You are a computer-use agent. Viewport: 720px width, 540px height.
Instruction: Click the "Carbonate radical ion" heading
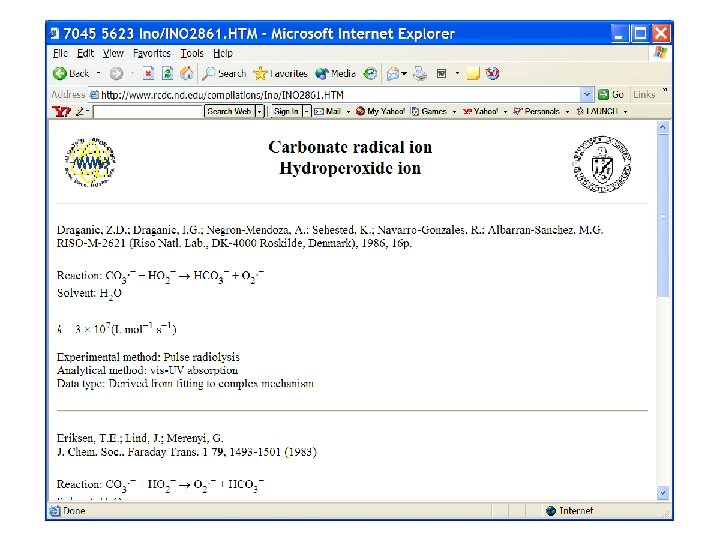point(350,147)
